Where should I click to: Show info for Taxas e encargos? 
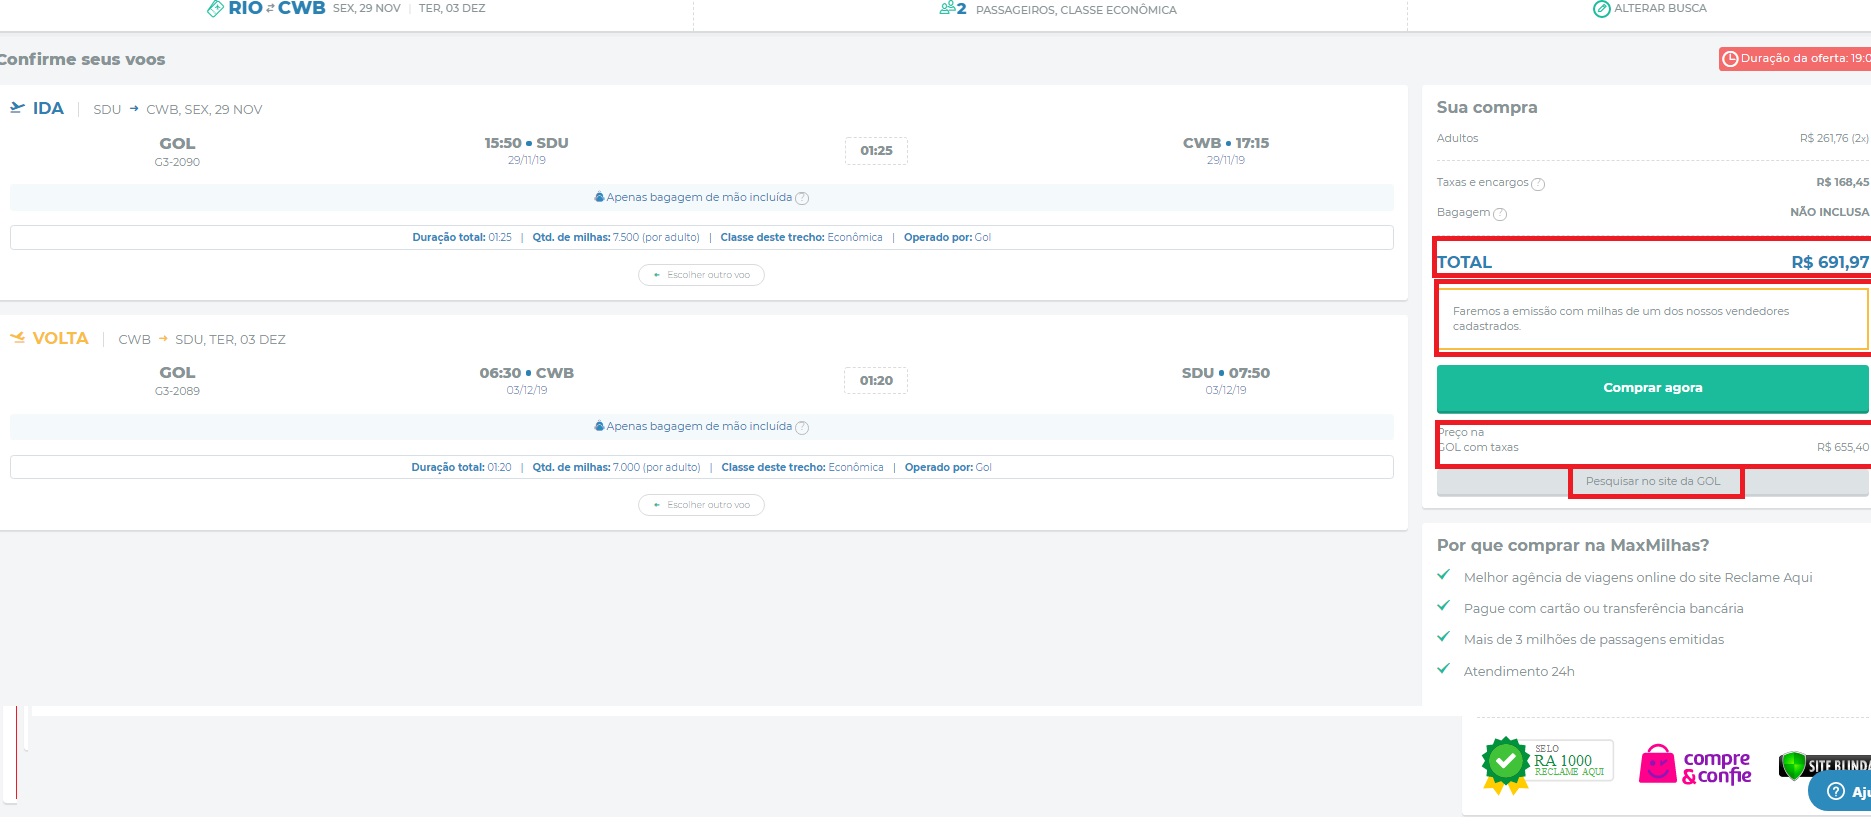click(1538, 184)
